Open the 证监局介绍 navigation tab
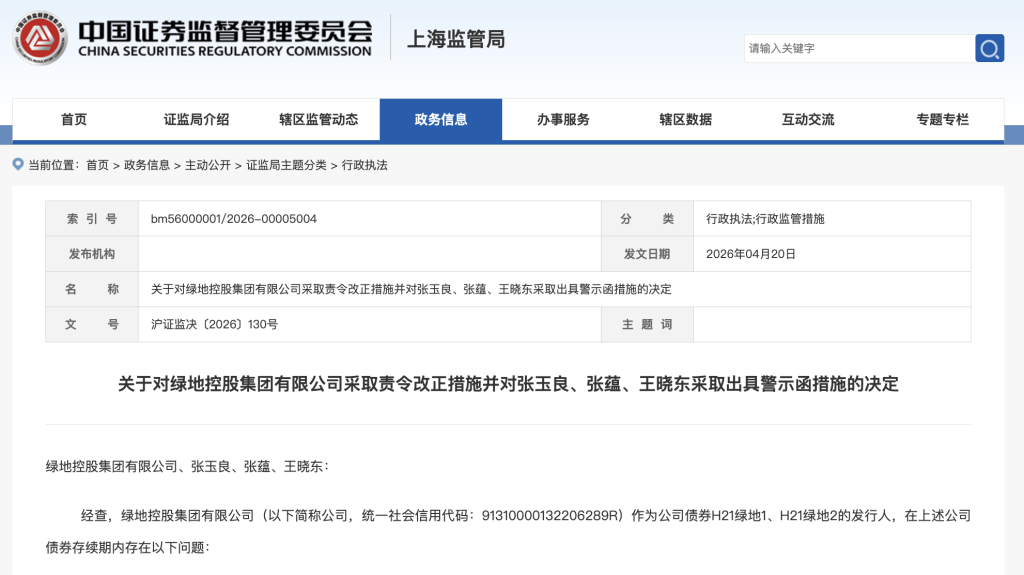 pyautogui.click(x=196, y=120)
